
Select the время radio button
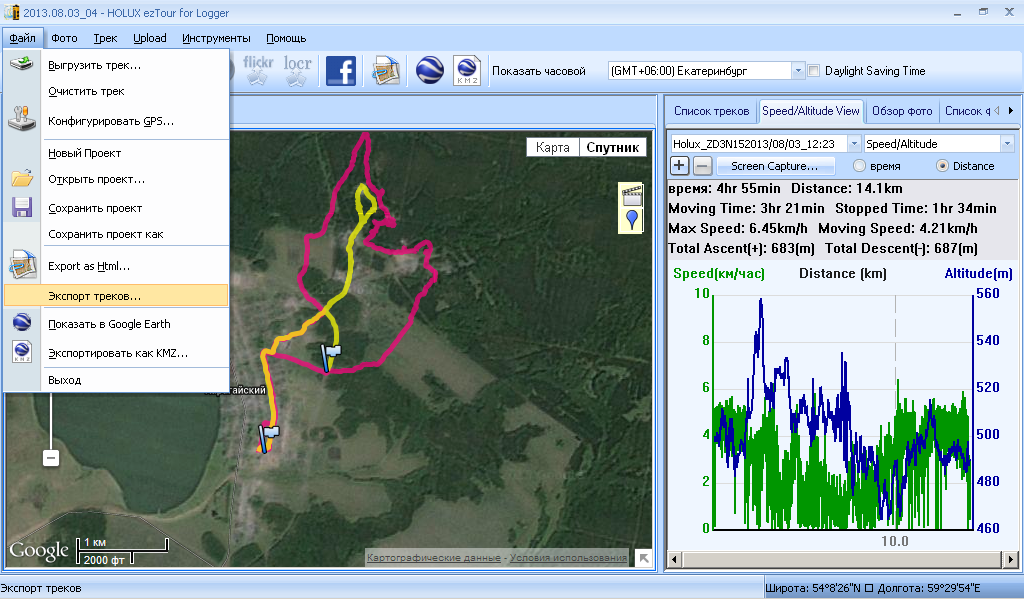tap(859, 166)
